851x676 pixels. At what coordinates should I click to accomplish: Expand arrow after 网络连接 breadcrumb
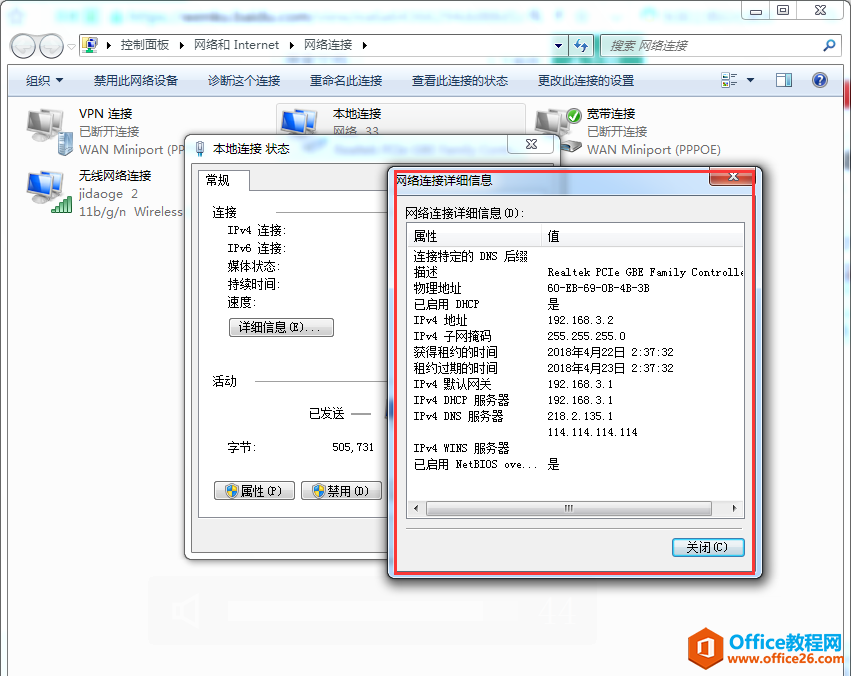365,46
